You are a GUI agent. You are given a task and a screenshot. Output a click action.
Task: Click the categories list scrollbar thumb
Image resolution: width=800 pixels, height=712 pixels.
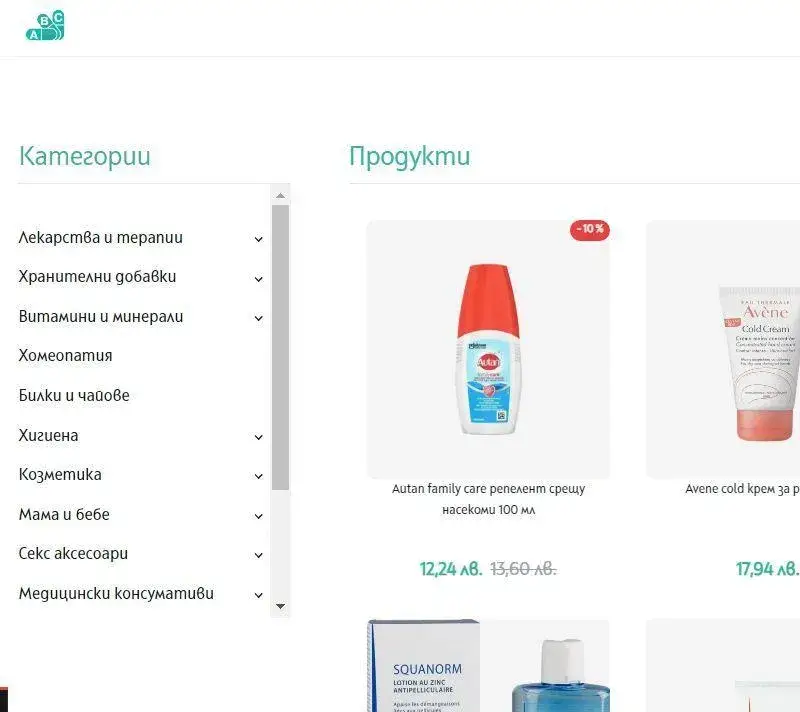[x=280, y=348]
